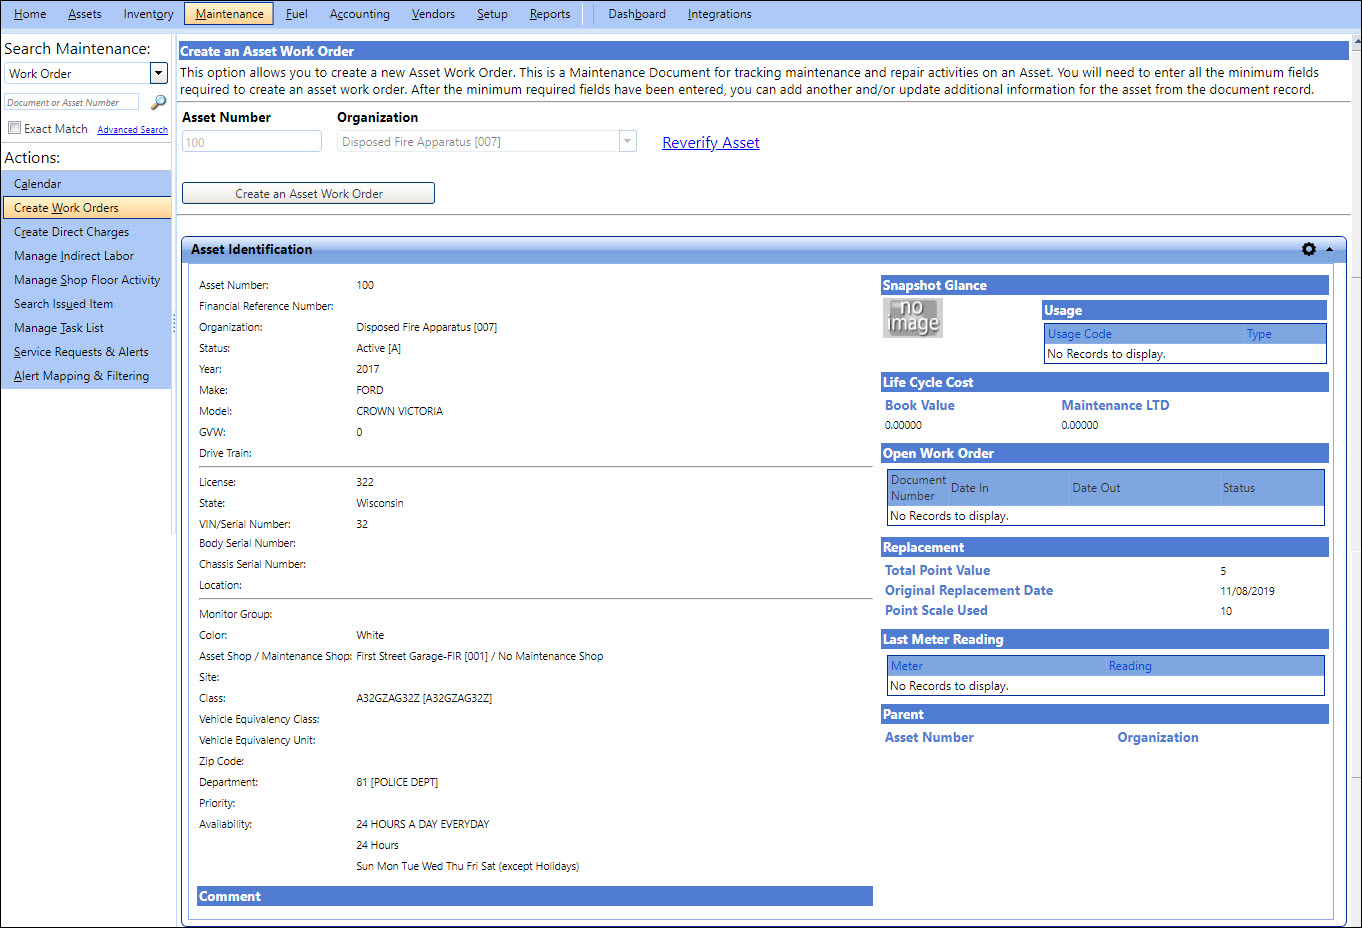Screen dimensions: 1362x928
Task: Open the Calendar action
Action: [x=86, y=184]
